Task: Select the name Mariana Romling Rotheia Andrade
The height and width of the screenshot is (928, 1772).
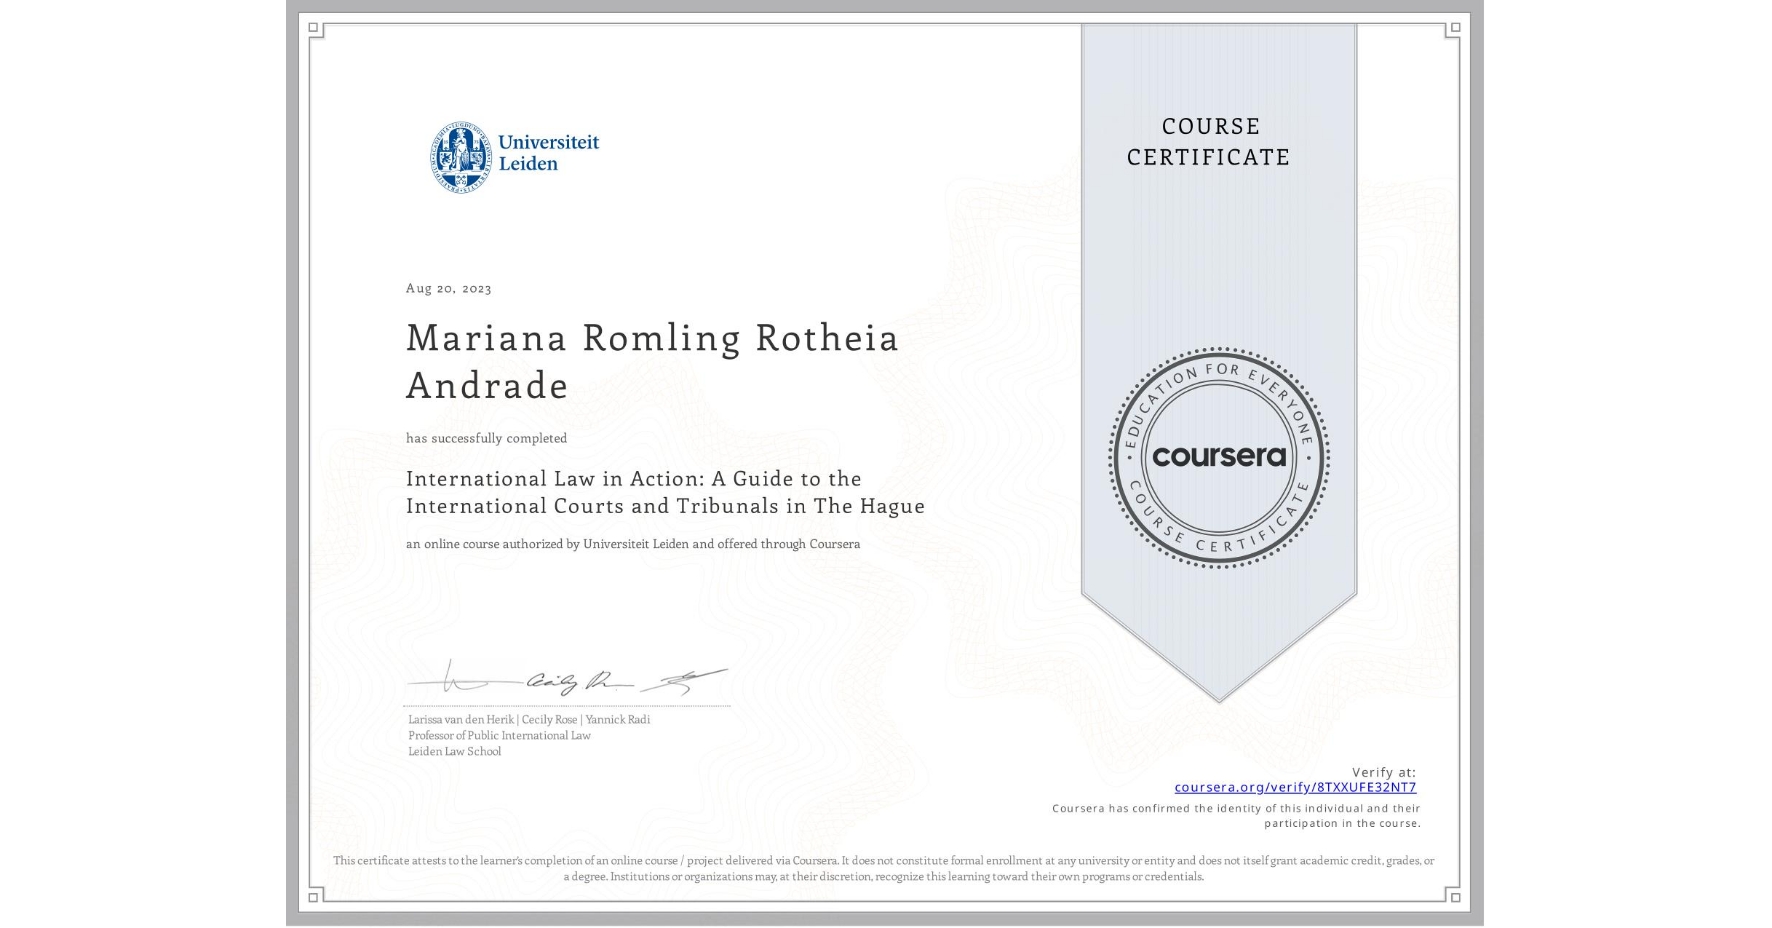Action: tap(648, 360)
